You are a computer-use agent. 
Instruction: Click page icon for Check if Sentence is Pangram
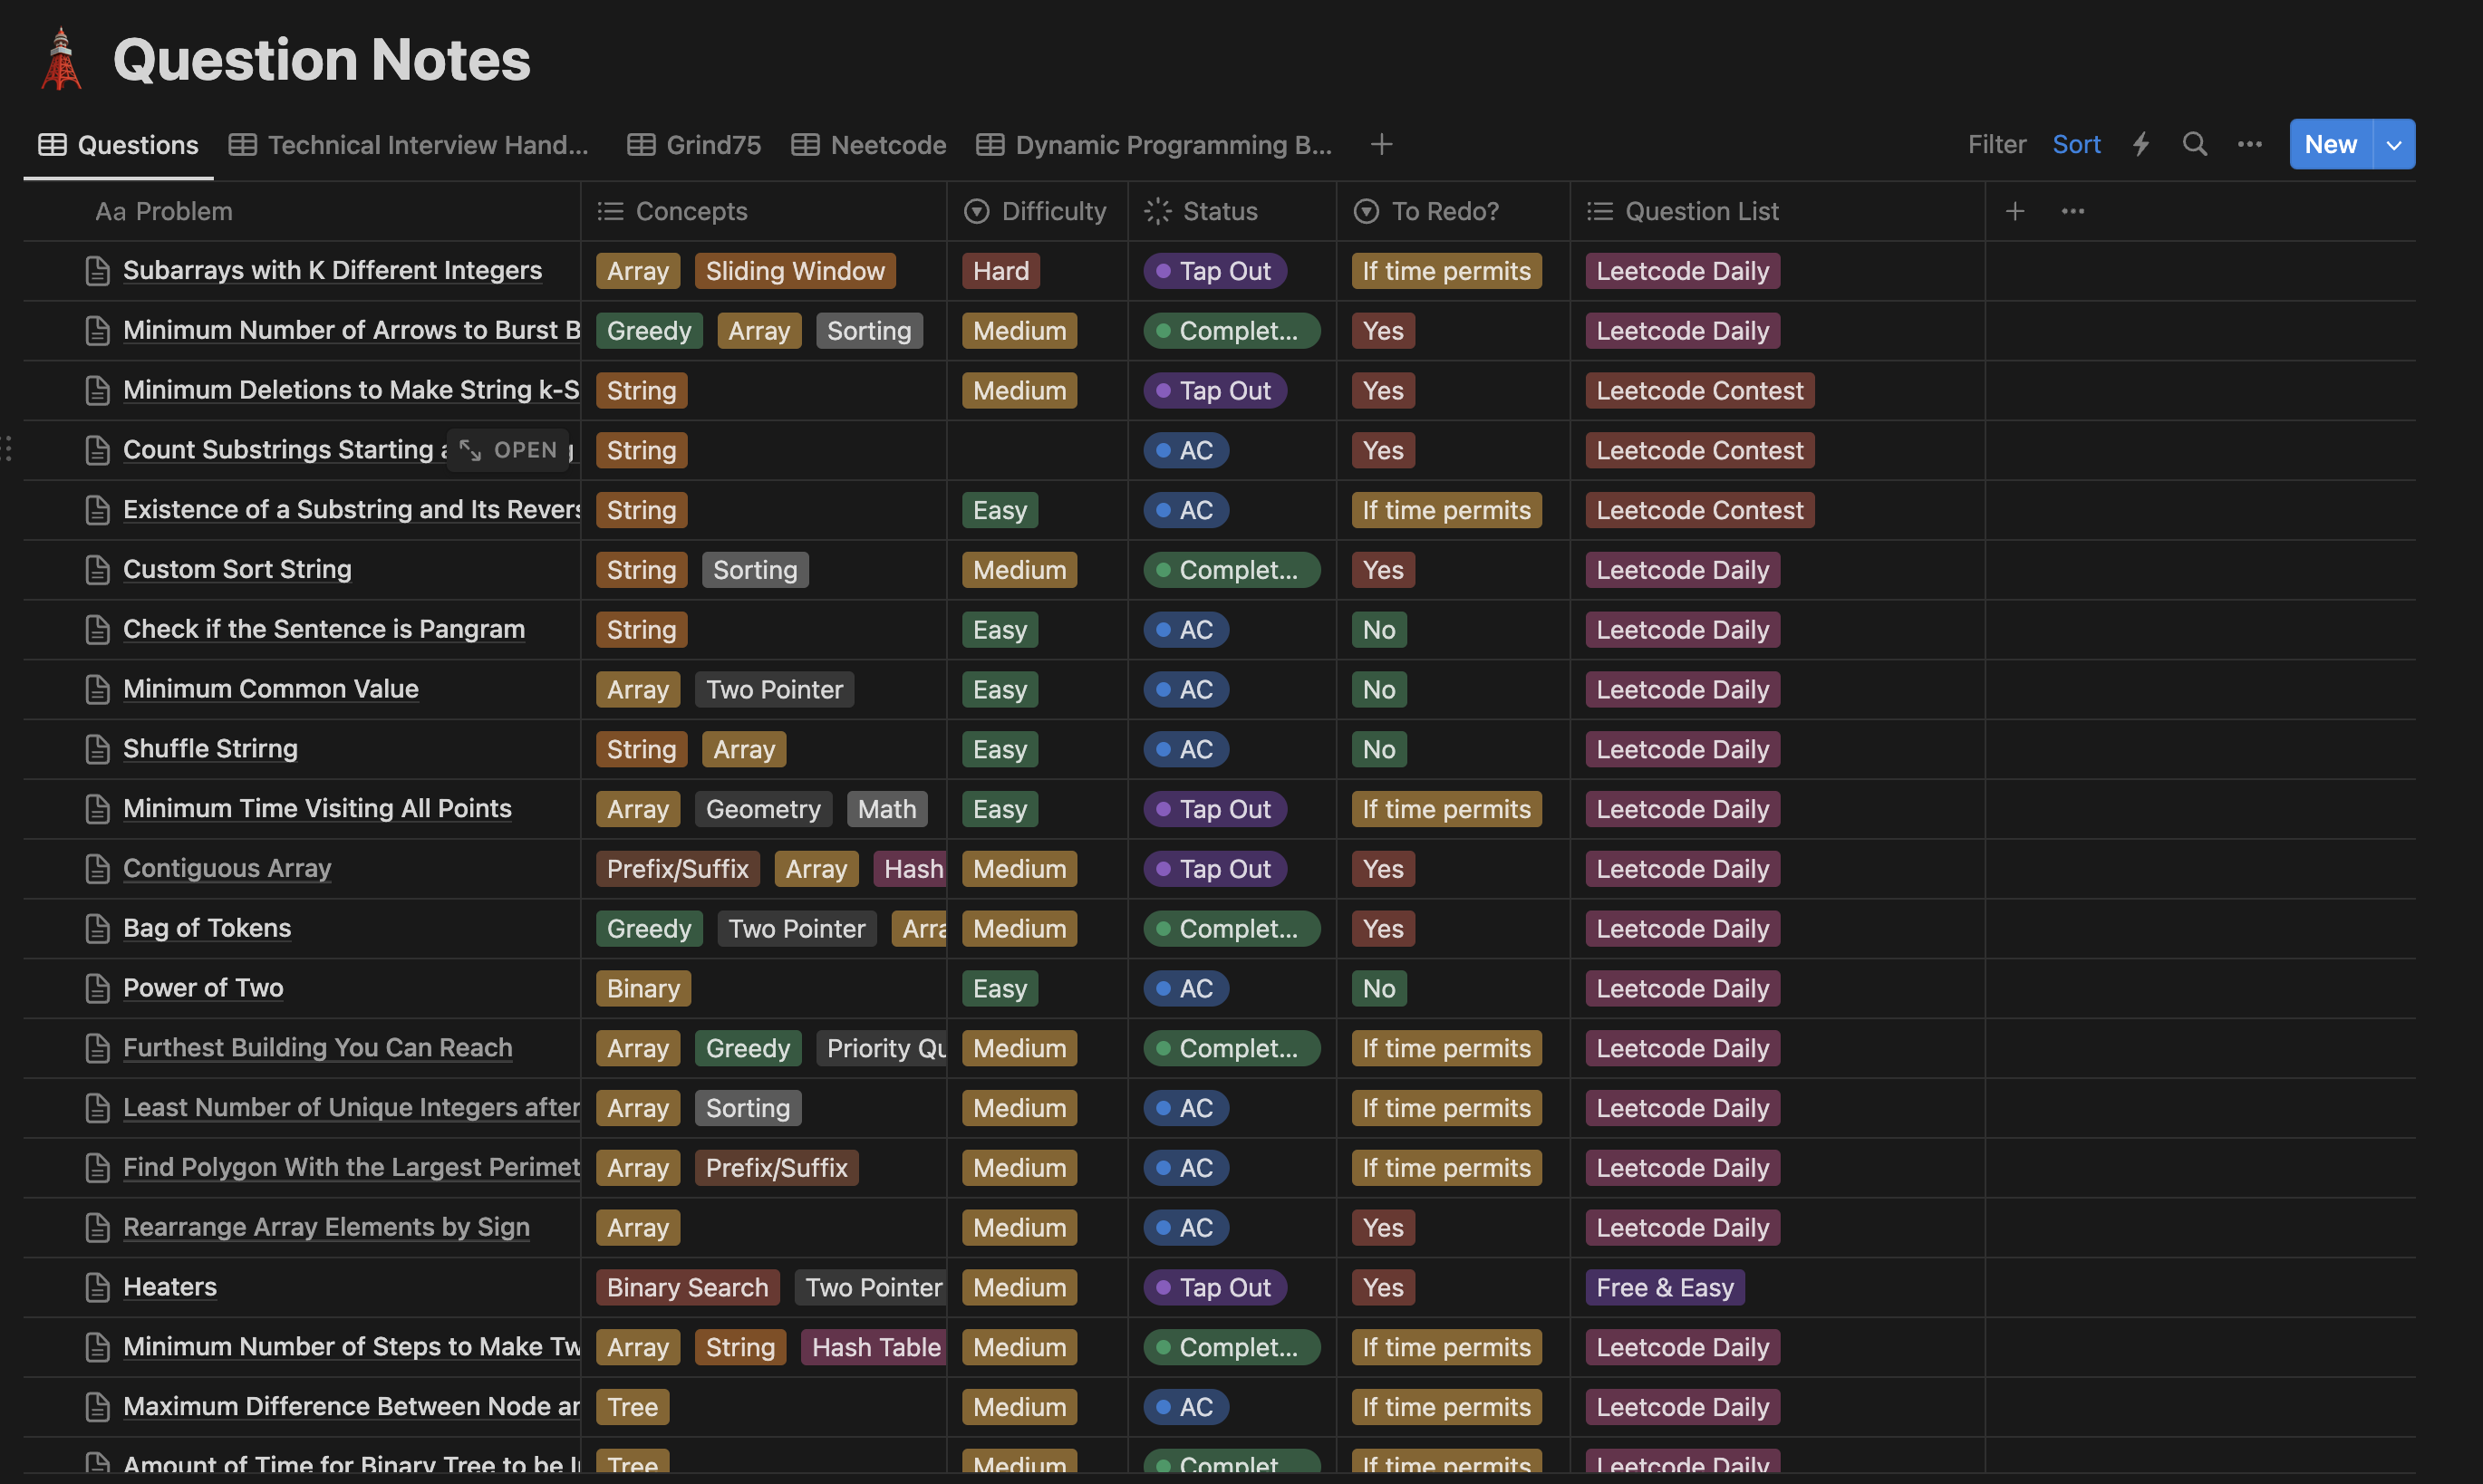[97, 630]
